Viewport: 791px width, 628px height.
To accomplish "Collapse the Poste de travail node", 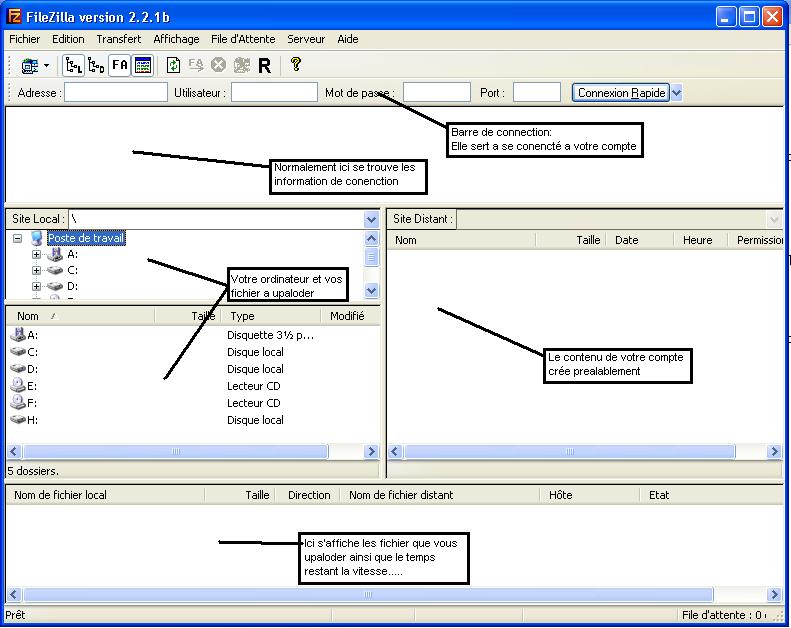I will point(18,238).
